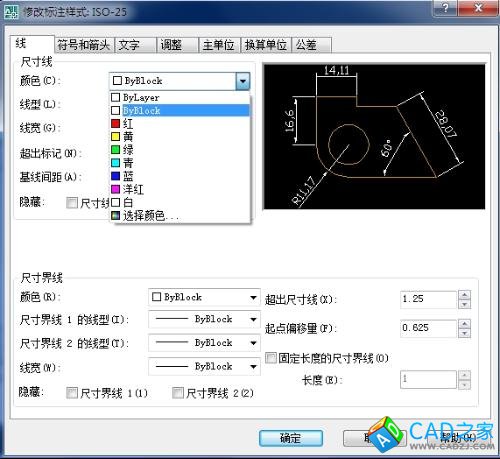The width and height of the screenshot is (500, 459).
Task: Click the help question mark icon
Action: click(445, 7)
